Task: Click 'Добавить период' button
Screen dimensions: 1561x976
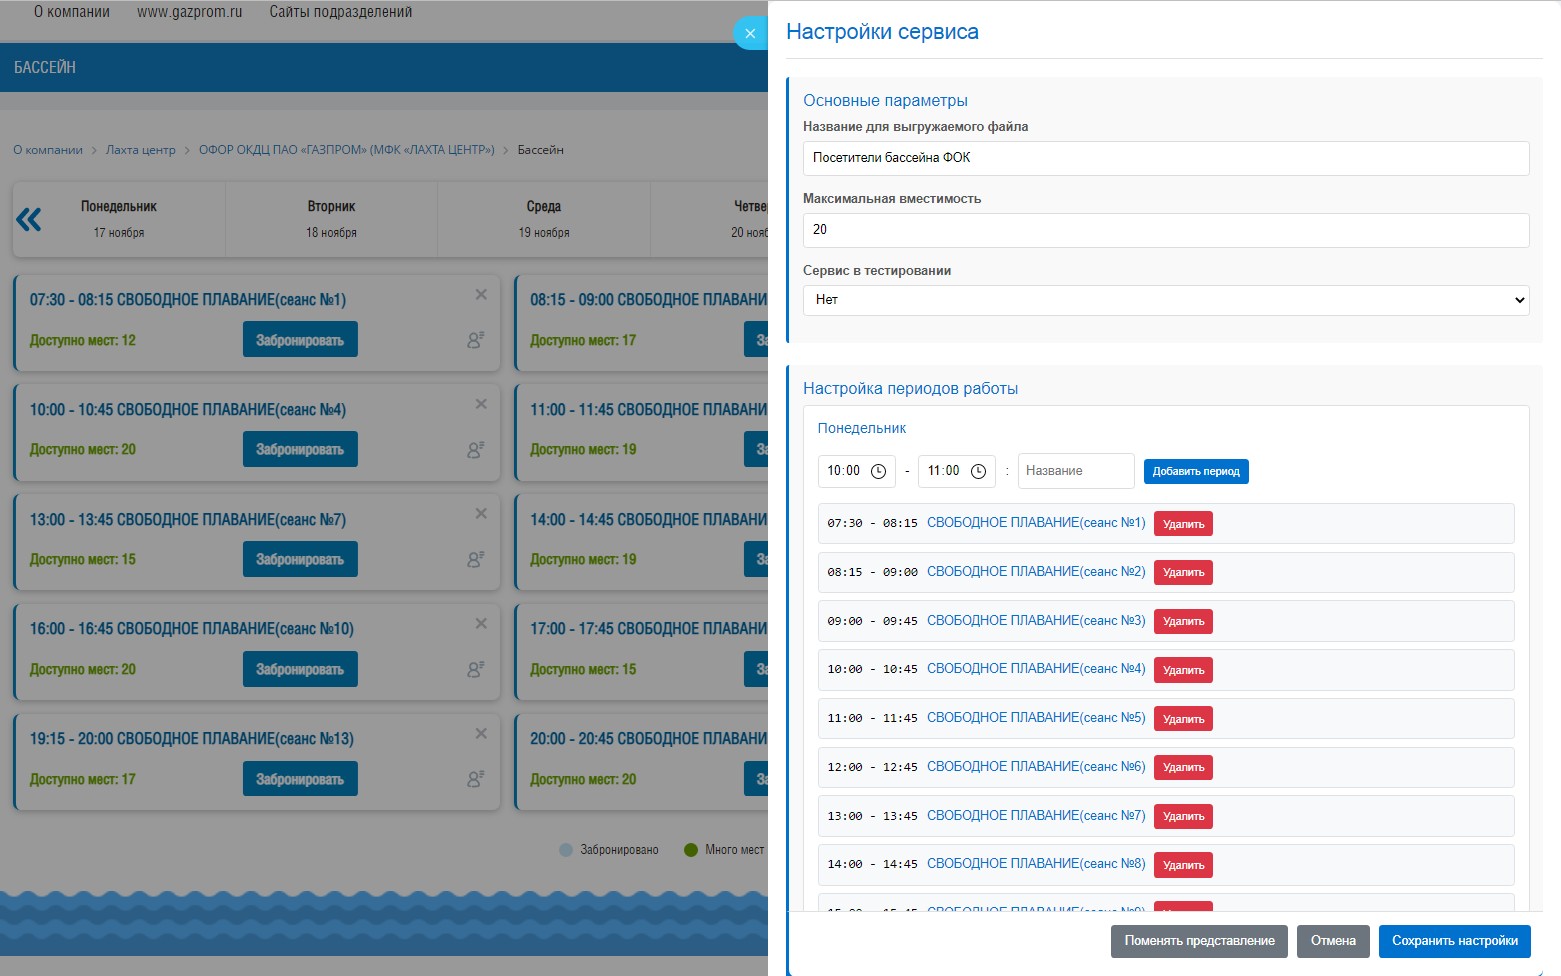Action: click(1195, 471)
